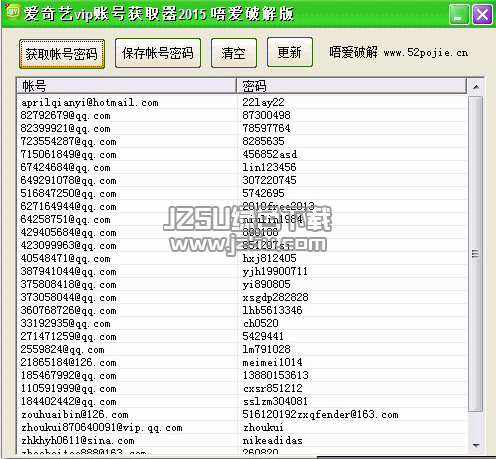Click the list scrollbar up arrow

(476, 87)
